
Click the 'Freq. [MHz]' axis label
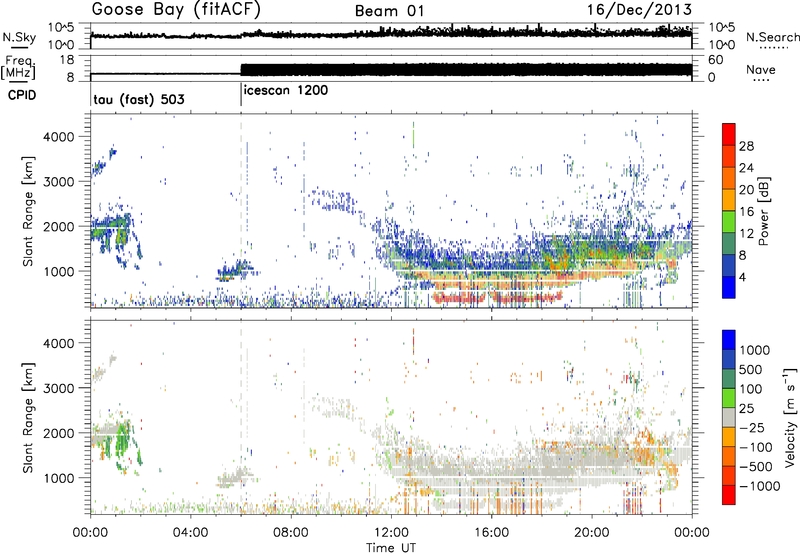coord(18,67)
